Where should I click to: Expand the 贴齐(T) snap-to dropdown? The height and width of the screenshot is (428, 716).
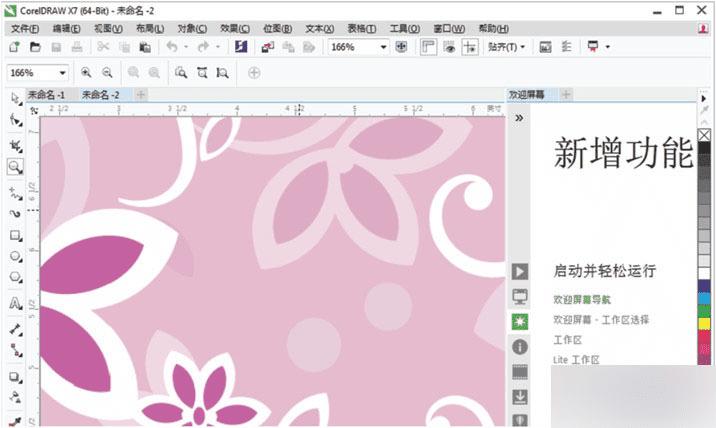[507, 47]
